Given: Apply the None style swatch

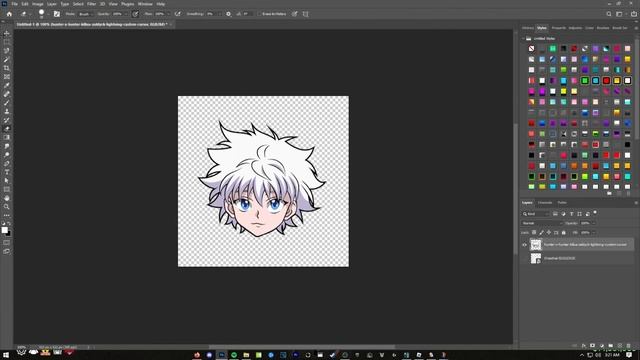Looking at the screenshot, I should (x=531, y=49).
